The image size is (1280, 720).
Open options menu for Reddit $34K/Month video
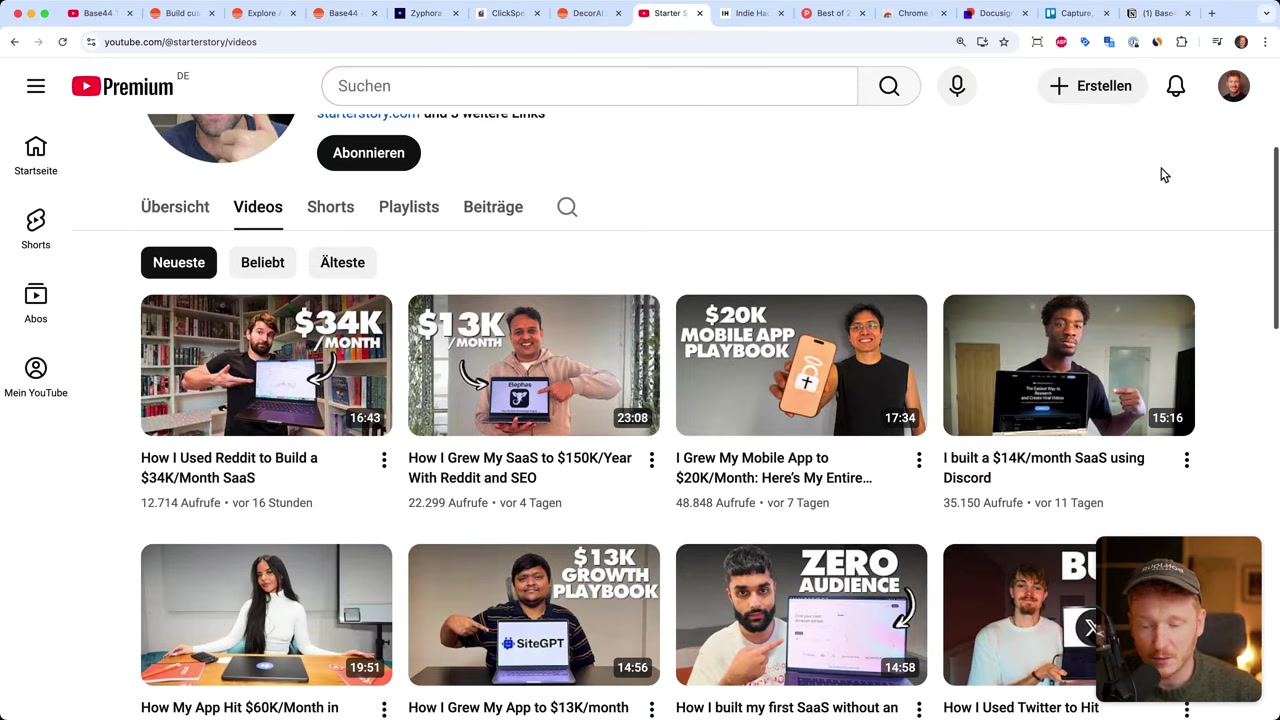pos(384,460)
